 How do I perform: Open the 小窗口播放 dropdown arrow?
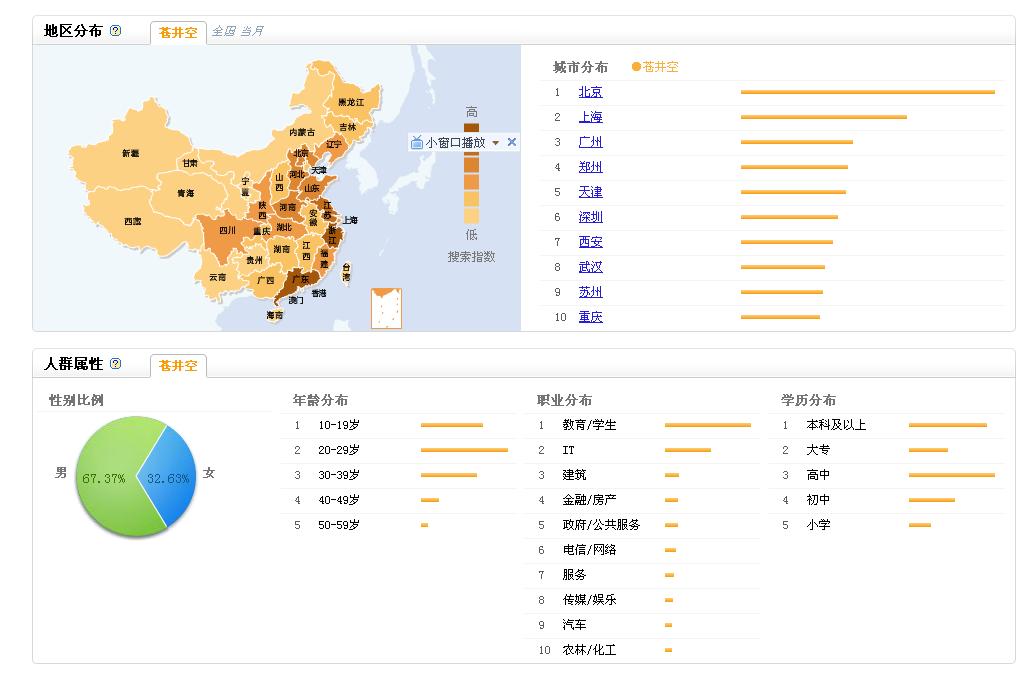coord(495,142)
